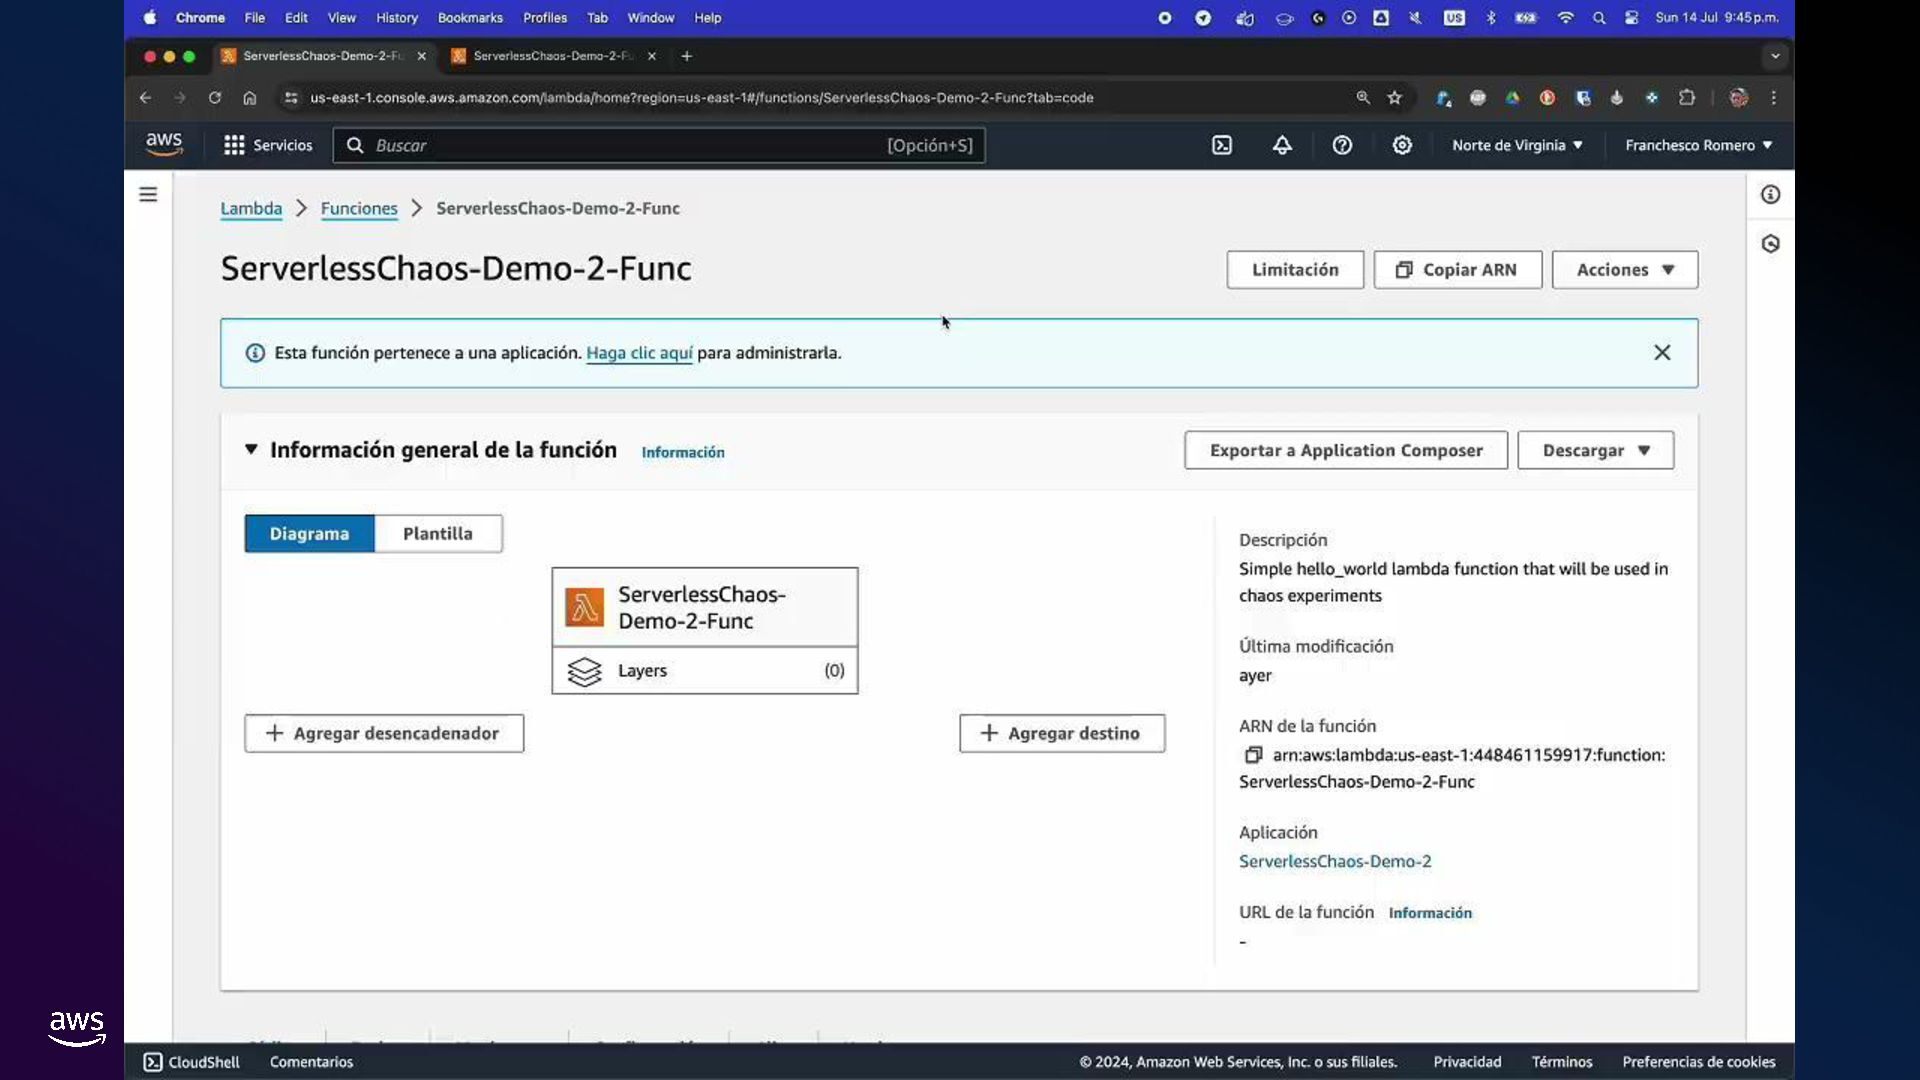
Task: Open the Acciones dropdown
Action: click(1624, 270)
